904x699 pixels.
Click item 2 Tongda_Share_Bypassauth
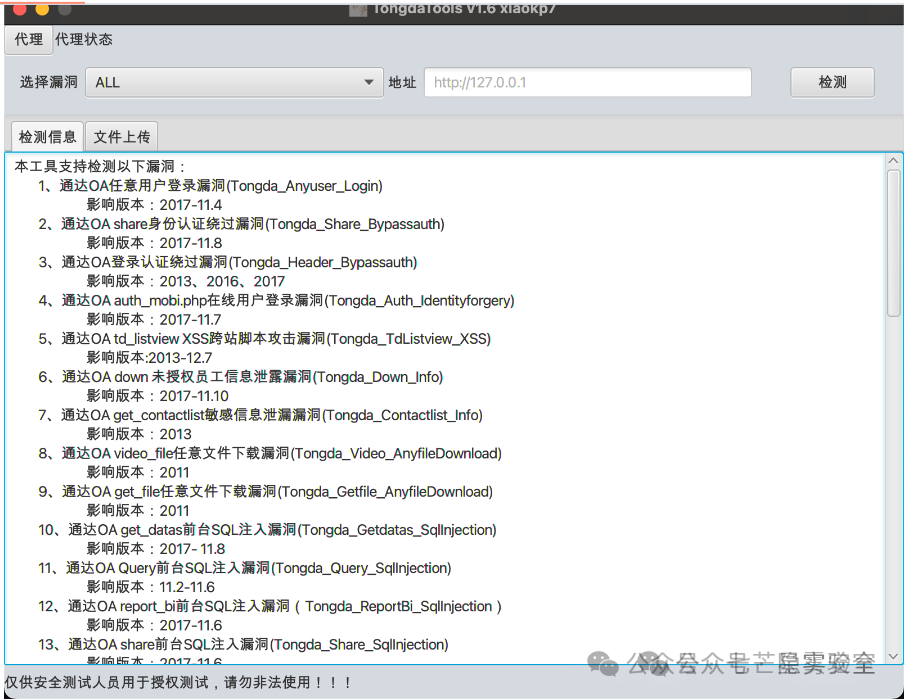(x=242, y=224)
